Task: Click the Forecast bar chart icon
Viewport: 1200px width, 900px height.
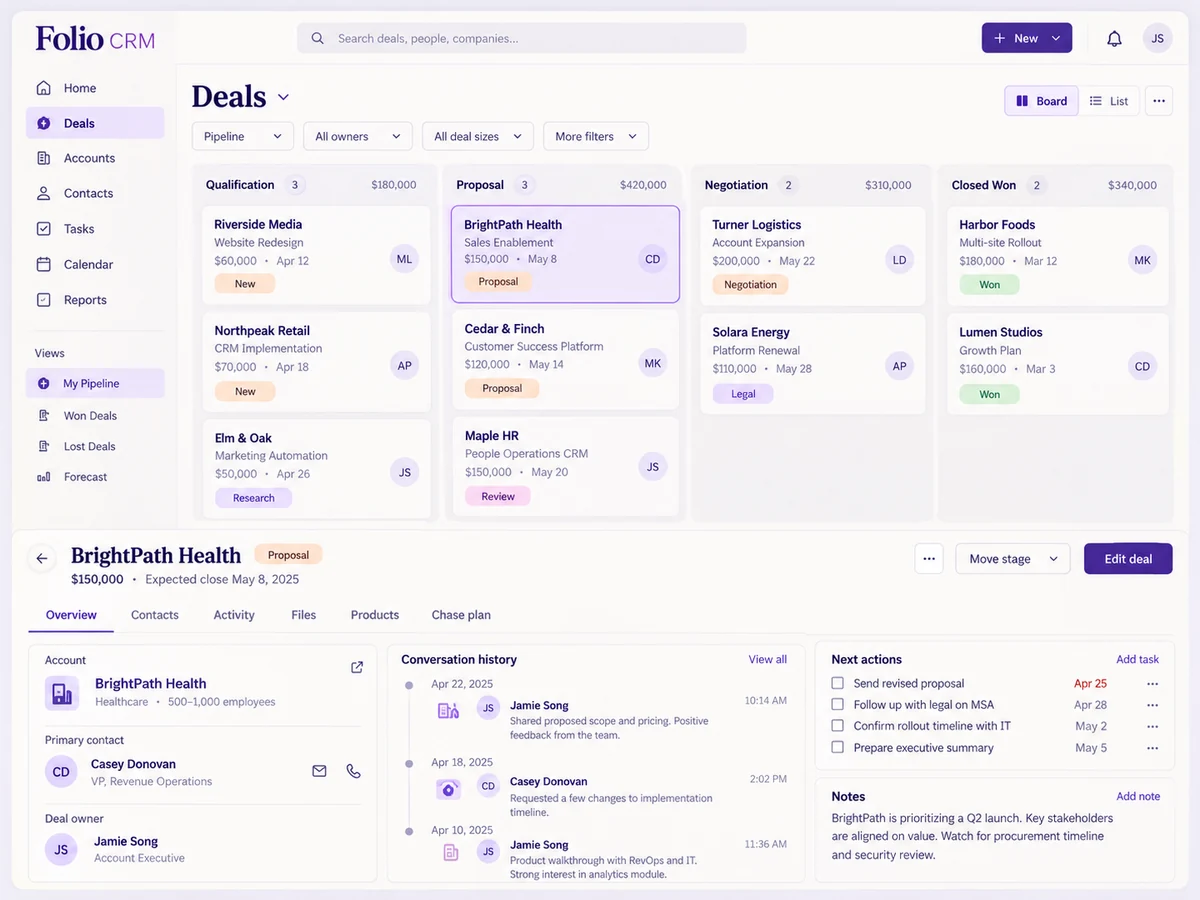Action: [43, 477]
